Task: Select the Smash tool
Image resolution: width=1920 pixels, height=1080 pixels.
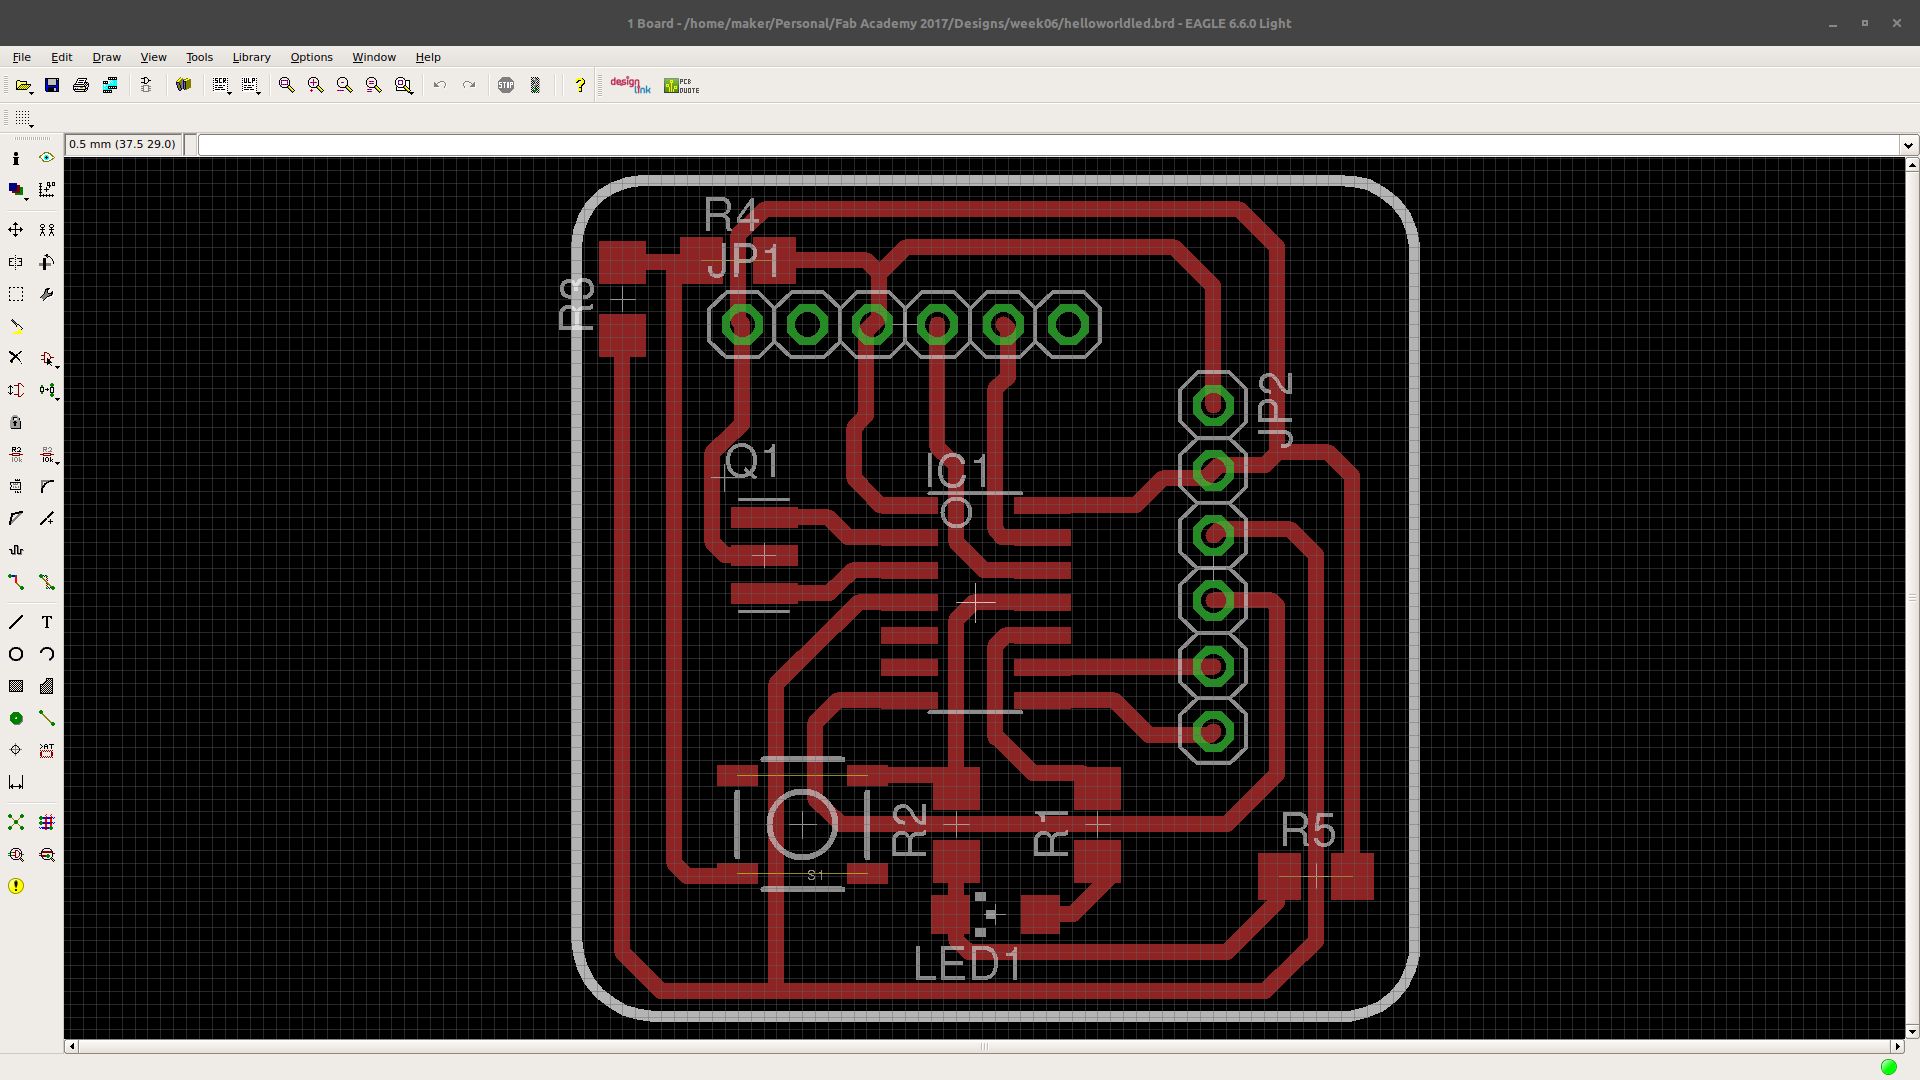Action: click(x=16, y=486)
